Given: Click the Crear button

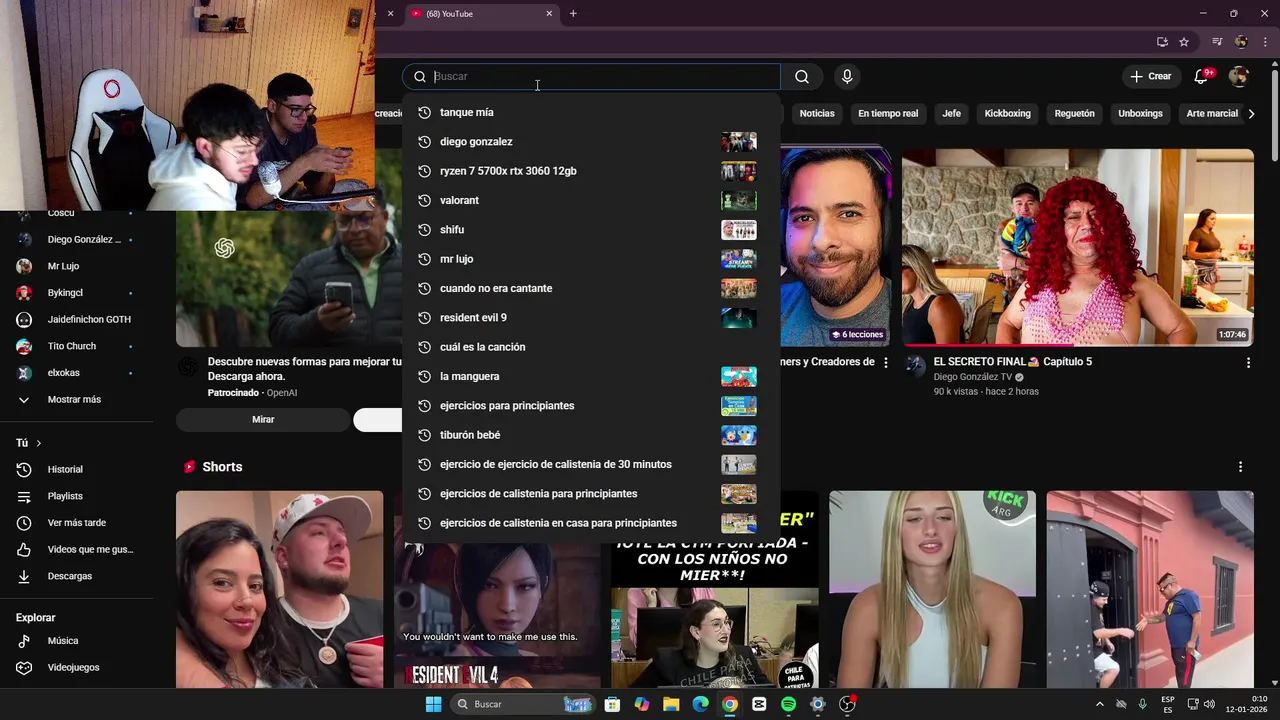Looking at the screenshot, I should 1150,77.
